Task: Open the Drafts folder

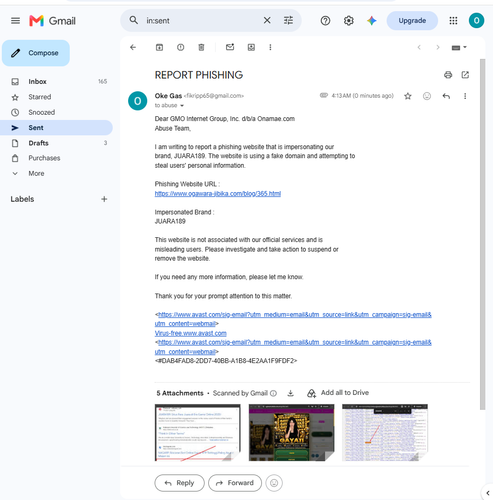Action: coord(56,143)
